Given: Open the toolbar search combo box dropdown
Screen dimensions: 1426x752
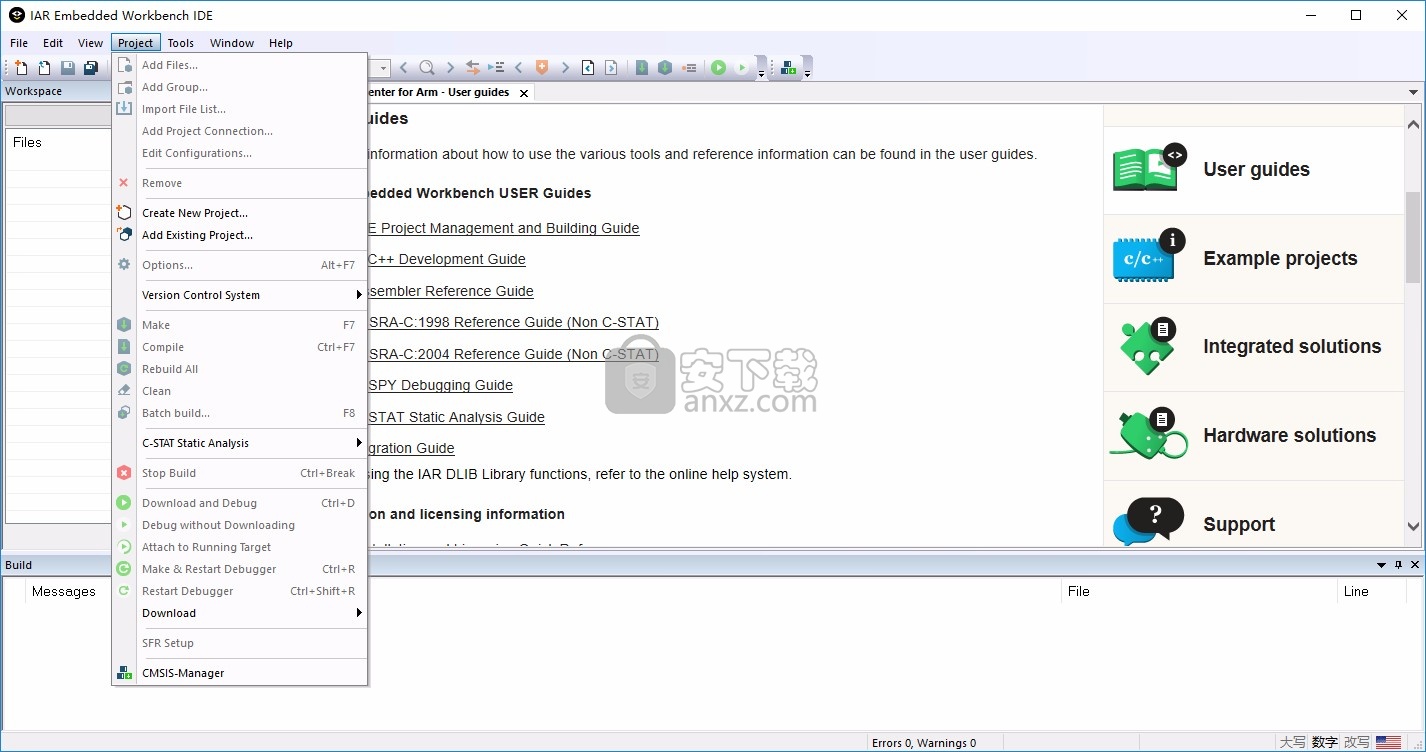Looking at the screenshot, I should click(x=384, y=68).
